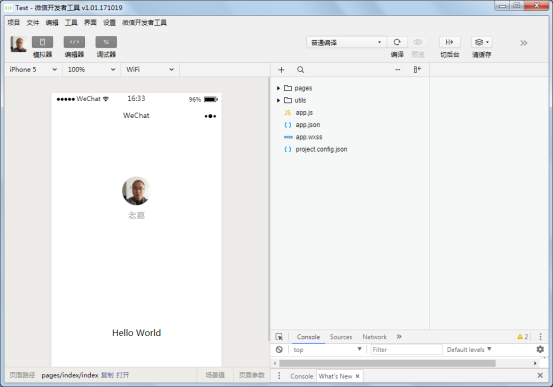Screen dimensions: 553x387
Task: Click the profile avatar in the simulator
Action: coord(136,191)
